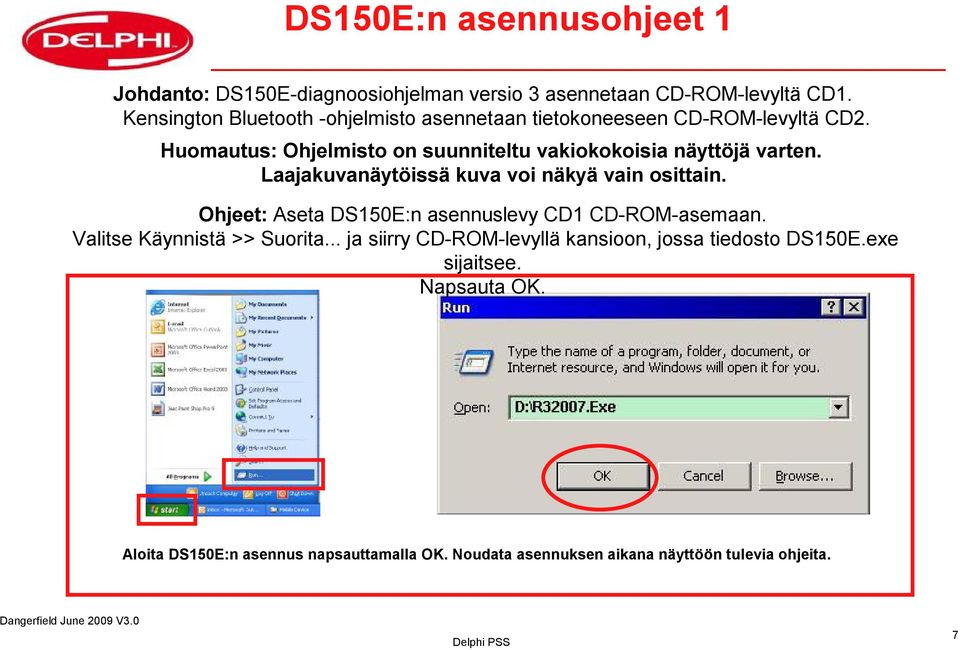960x650 pixels.
Task: Open Jasc Paint Shop Pro 9
Action: 182,408
